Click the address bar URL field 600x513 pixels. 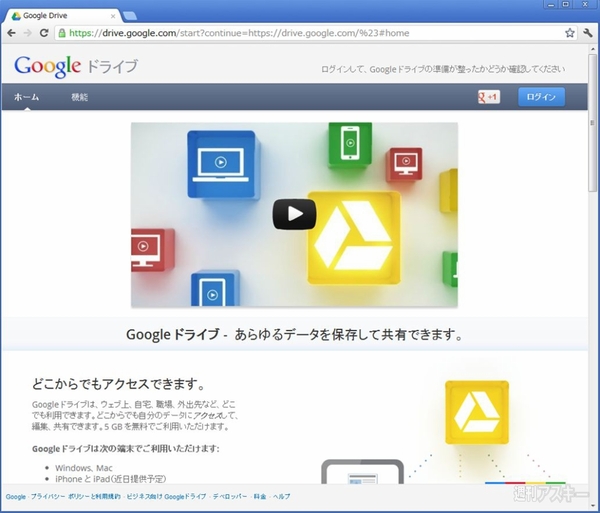(x=315, y=33)
